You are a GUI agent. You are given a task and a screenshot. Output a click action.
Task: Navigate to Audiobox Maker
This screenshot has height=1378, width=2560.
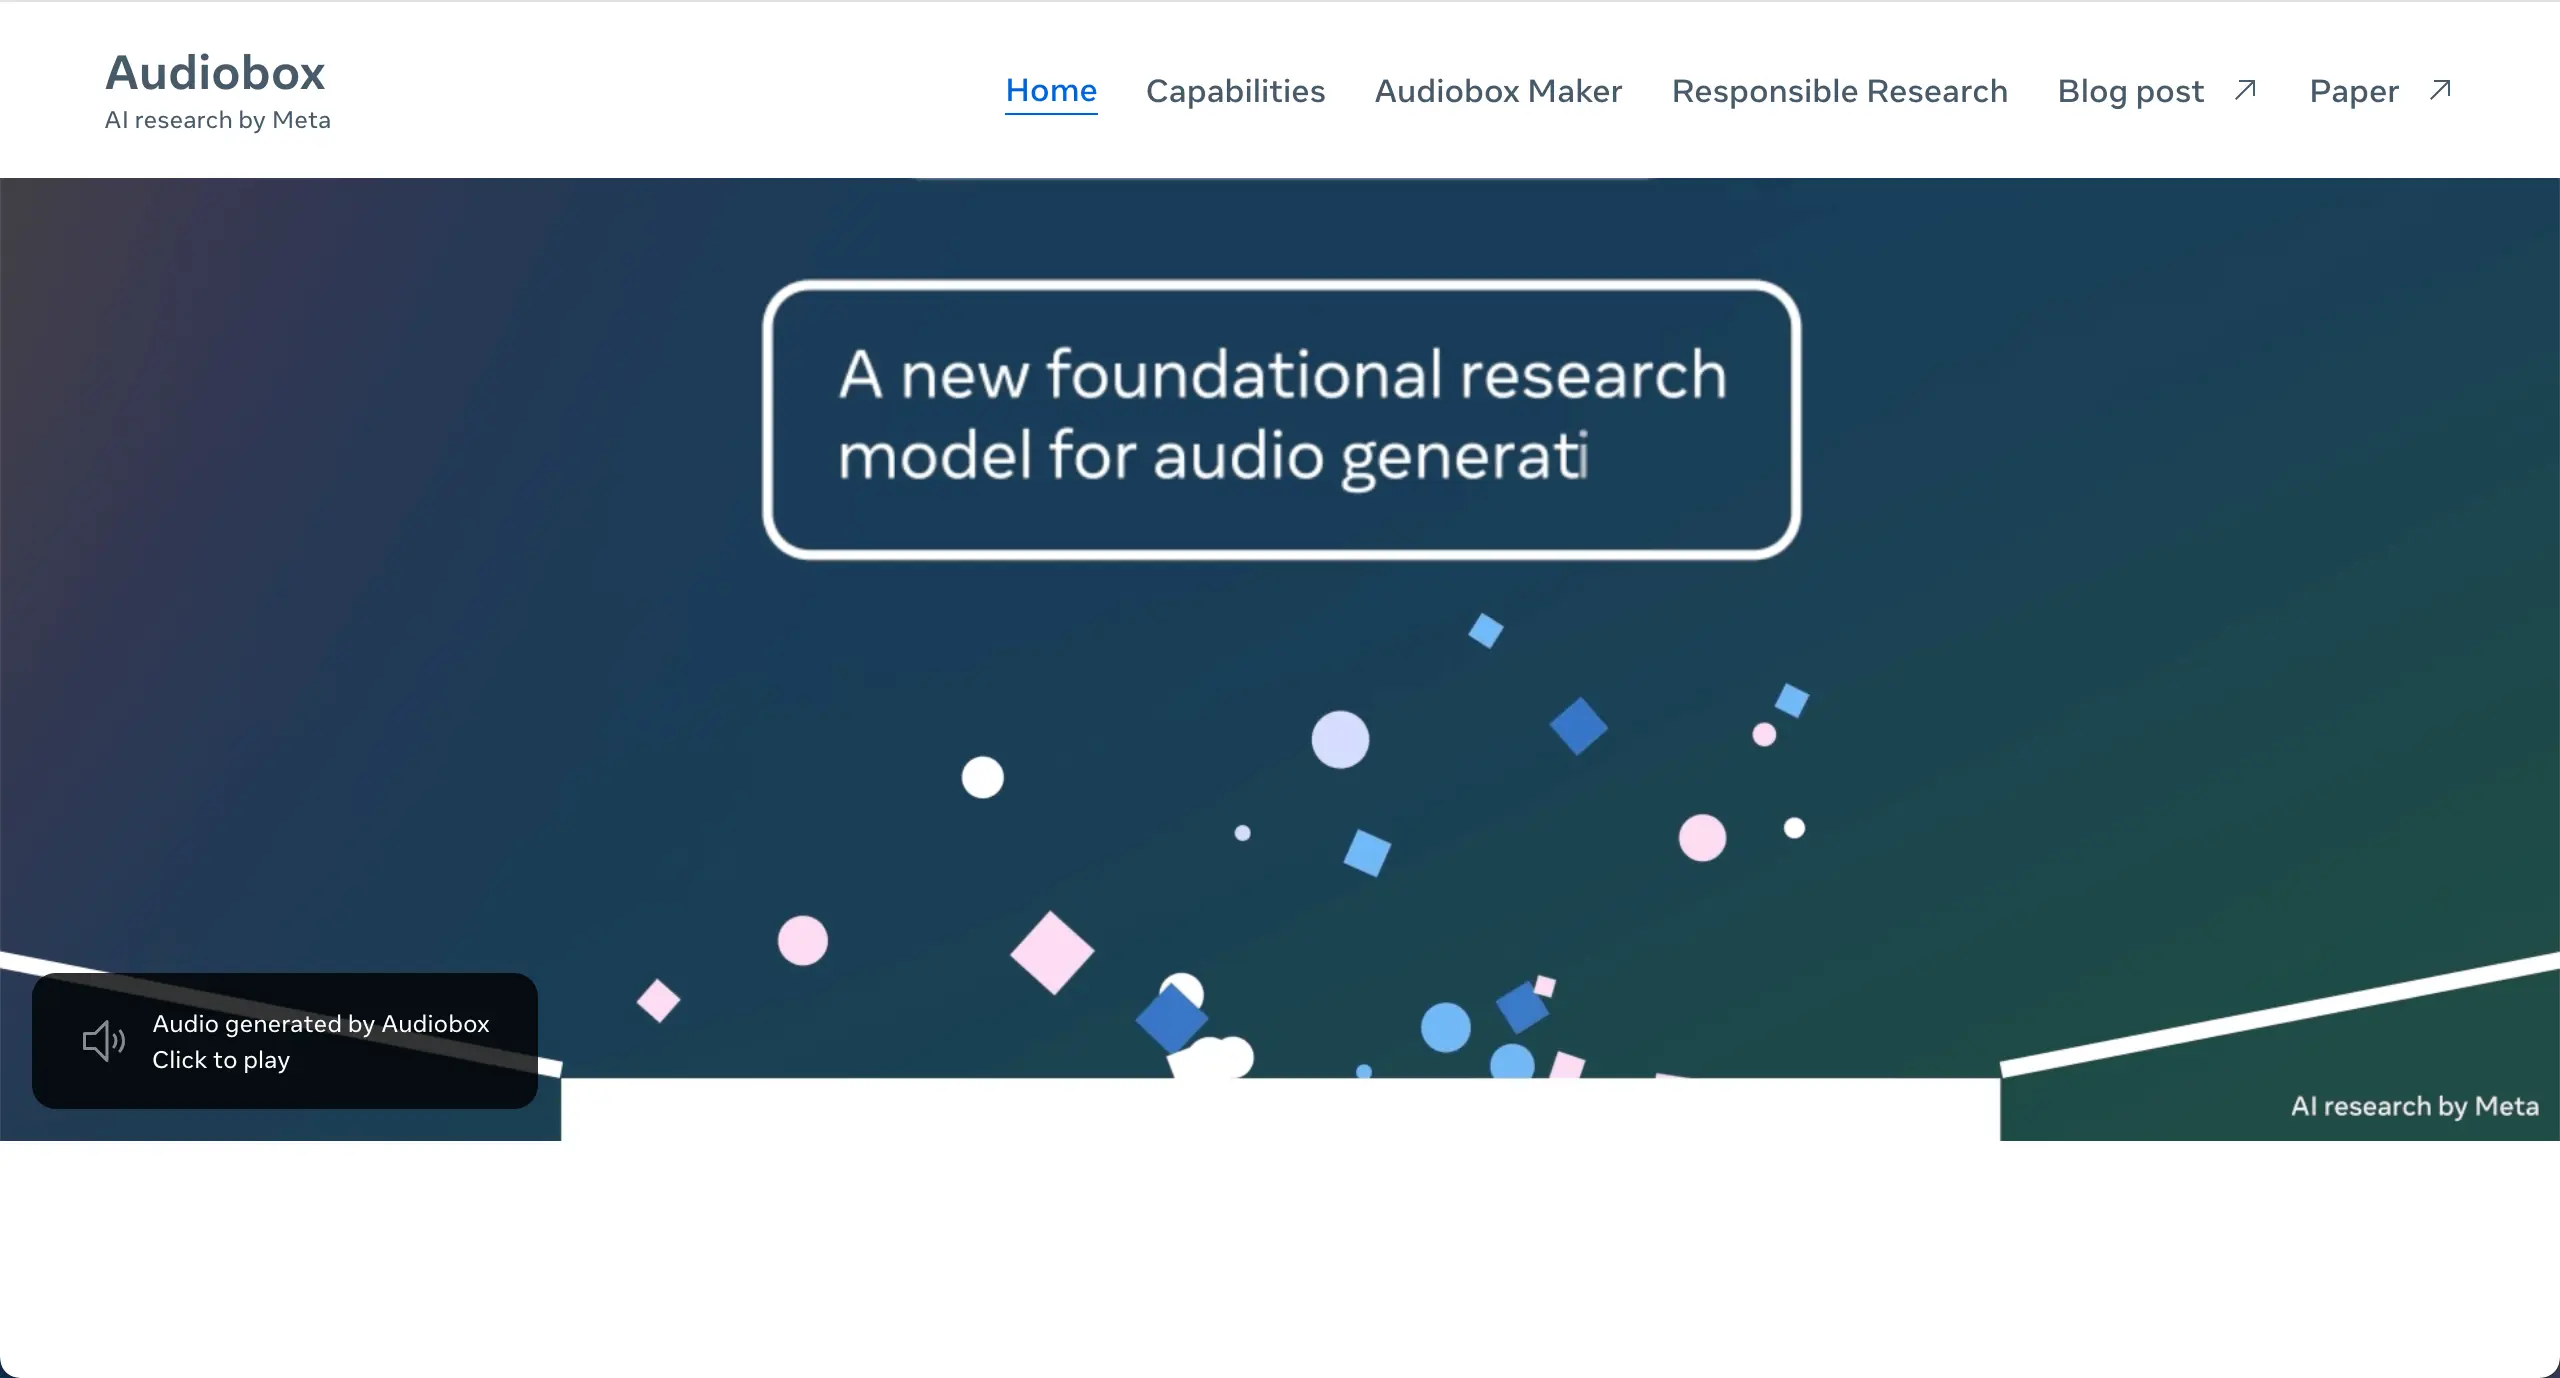[x=1497, y=90]
